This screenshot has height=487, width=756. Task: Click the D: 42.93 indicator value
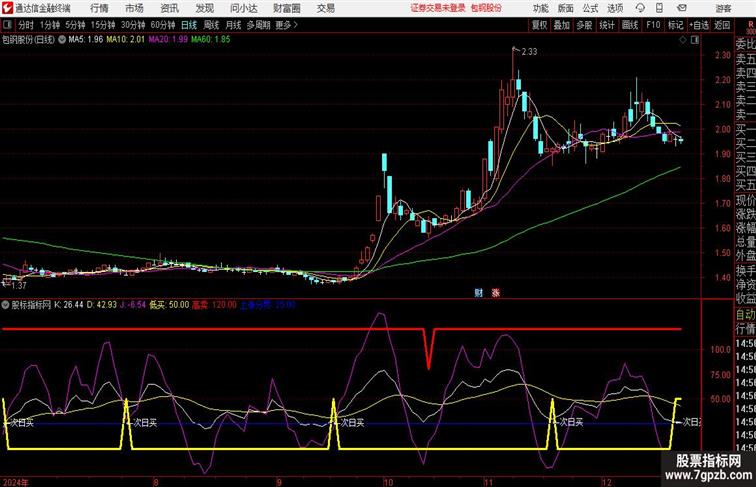(x=102, y=305)
